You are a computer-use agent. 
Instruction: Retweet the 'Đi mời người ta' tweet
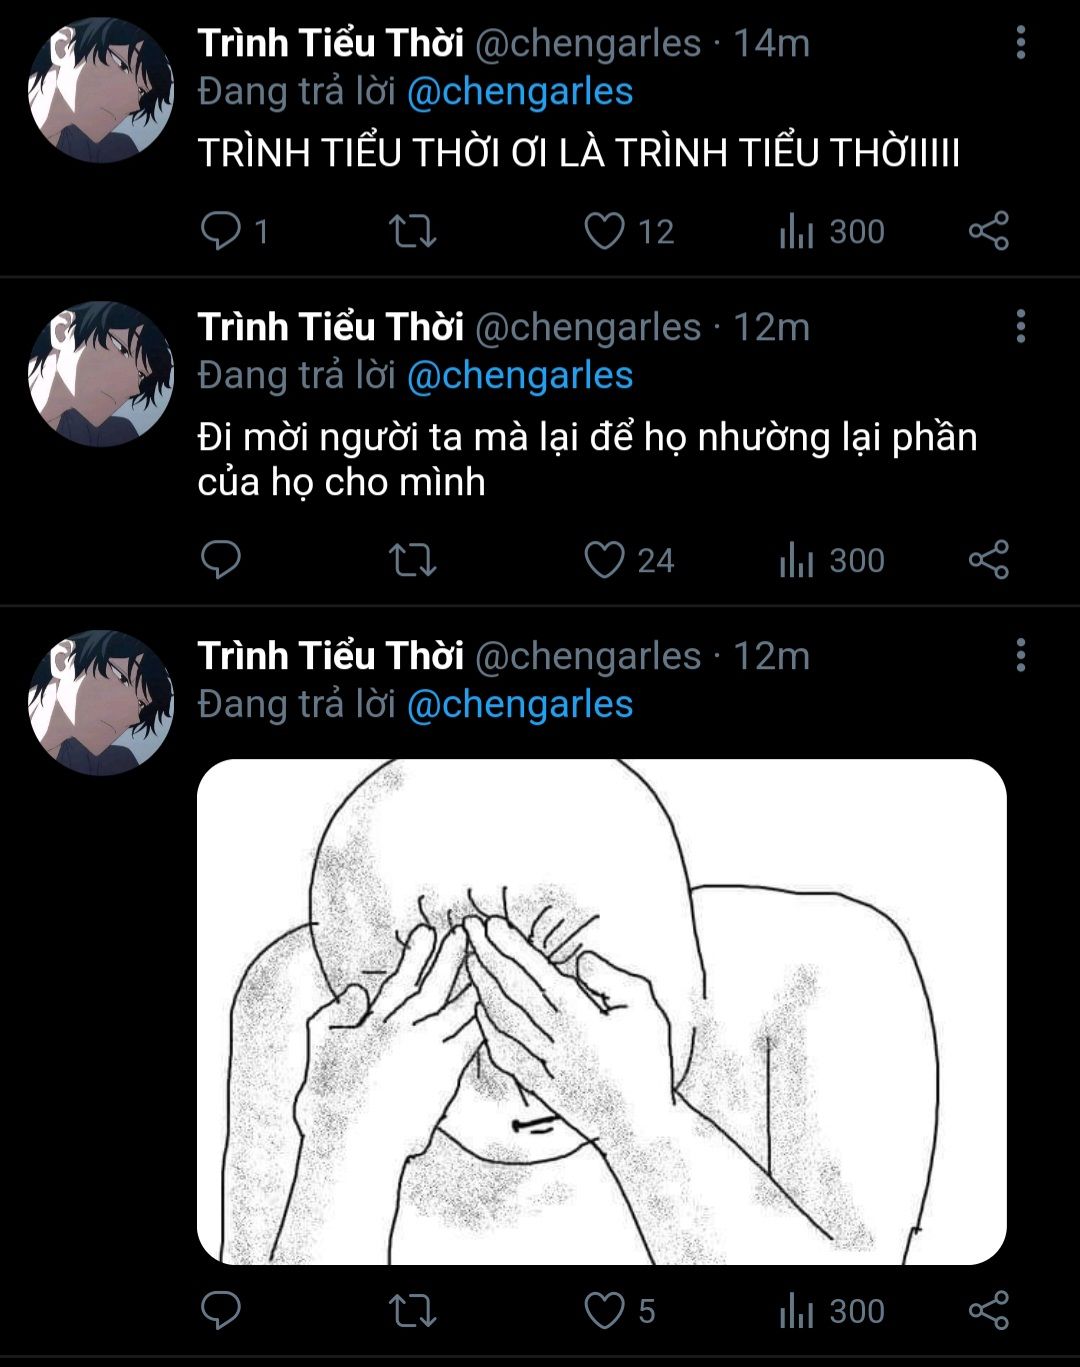(x=412, y=560)
